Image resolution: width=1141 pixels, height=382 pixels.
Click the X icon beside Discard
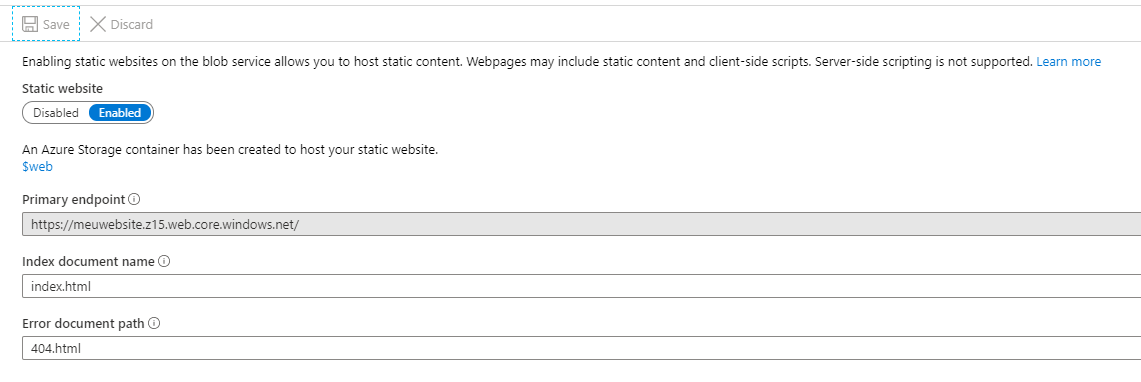coord(98,25)
